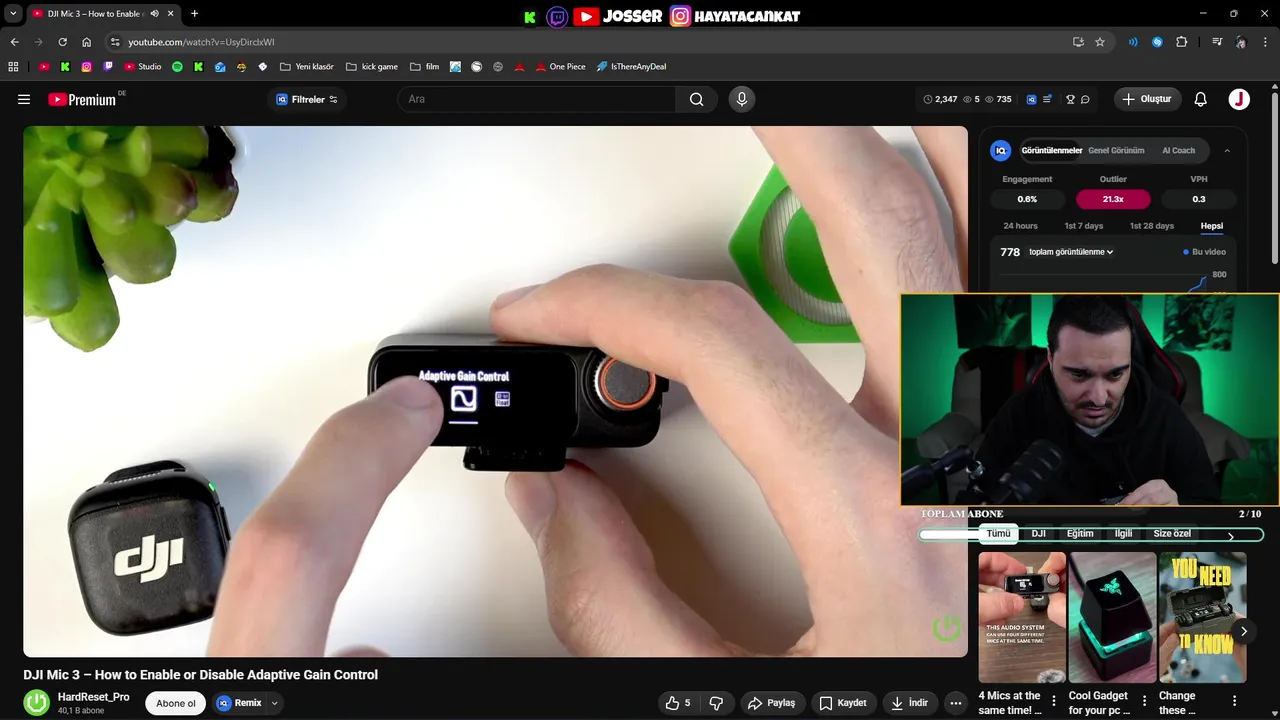
Task: Open the Remix dropdown arrow
Action: [x=274, y=703]
